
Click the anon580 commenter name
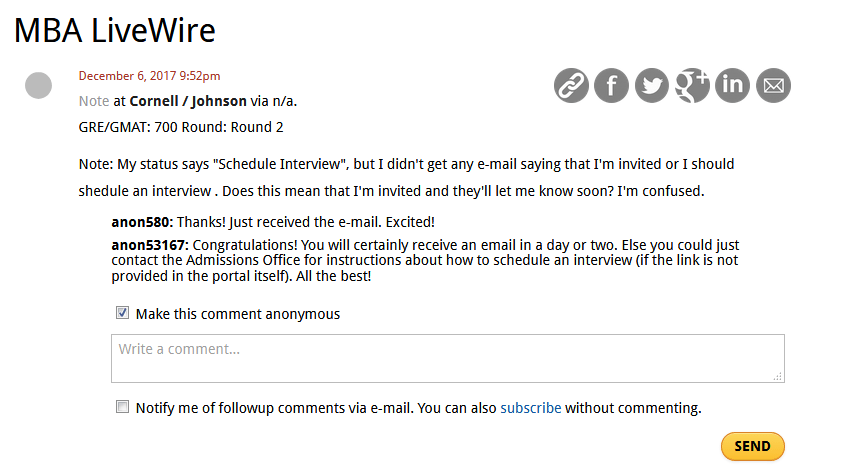click(x=143, y=222)
